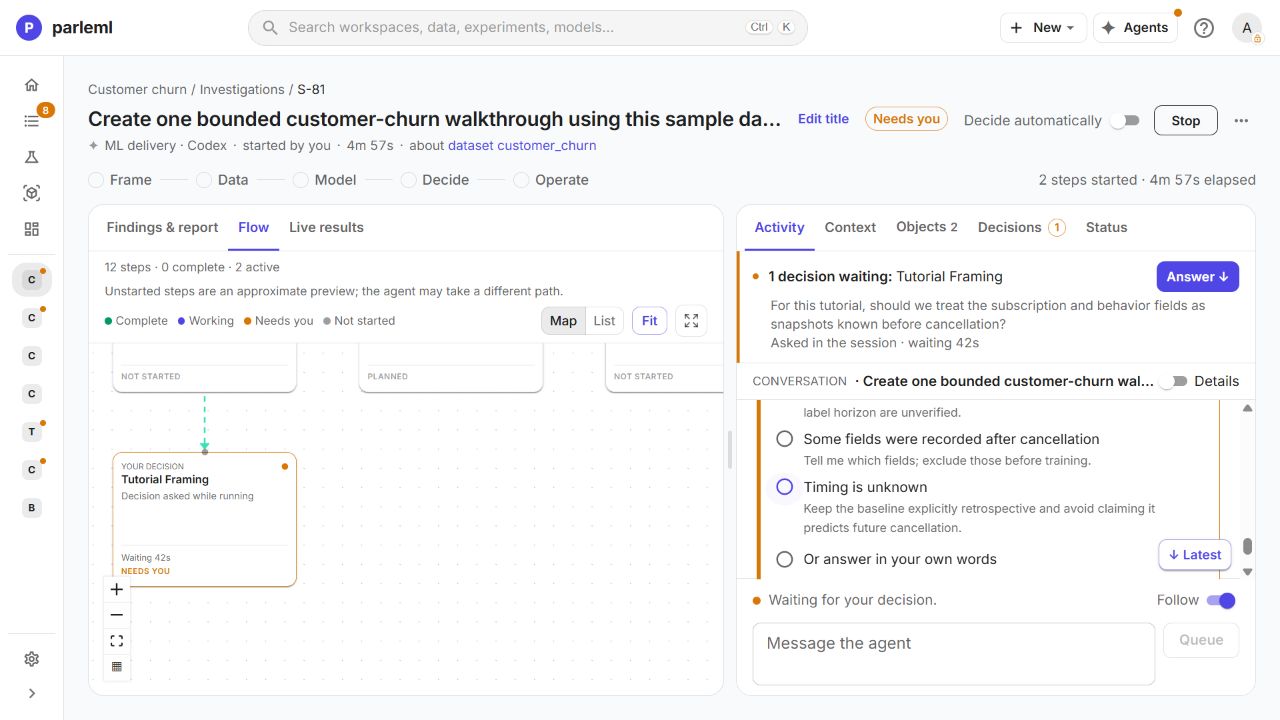Open the more options ellipsis menu
Screen dimensions: 1280x720
(x=1241, y=120)
